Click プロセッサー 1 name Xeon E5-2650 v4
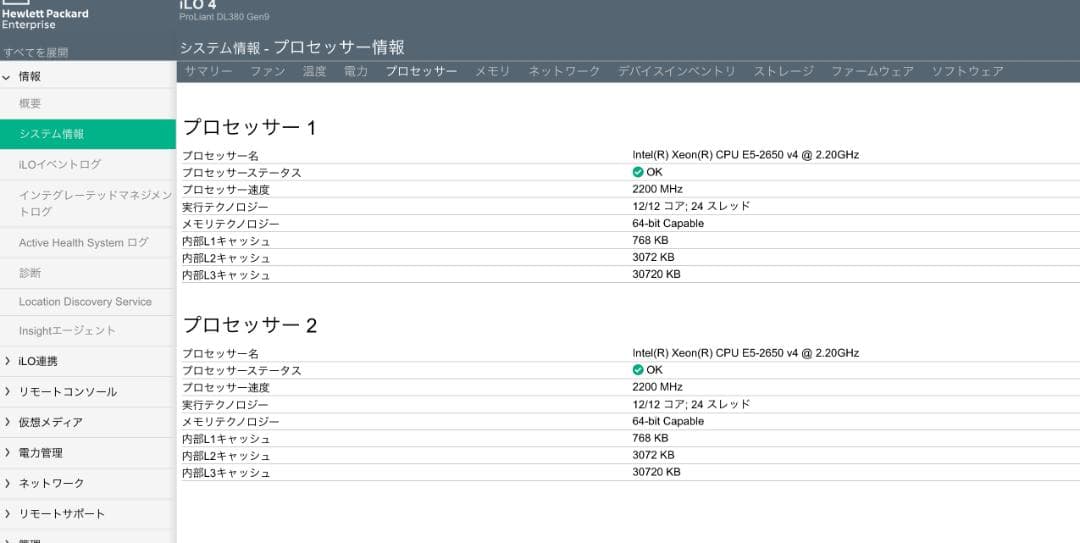1080x543 pixels. click(745, 155)
